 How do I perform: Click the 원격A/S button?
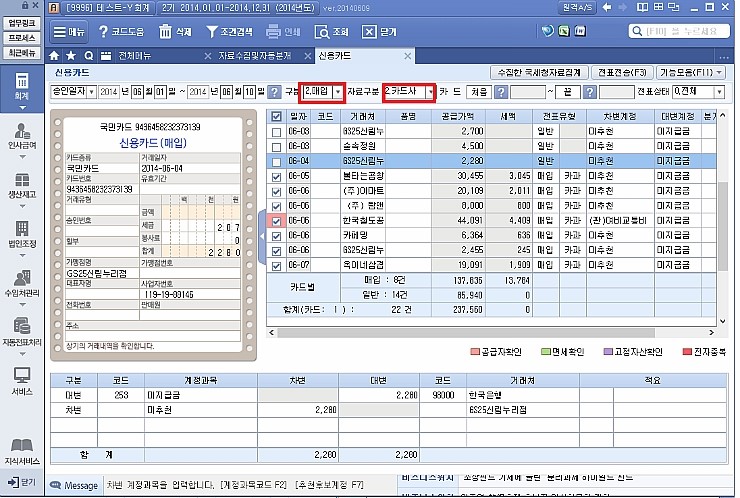click(x=578, y=7)
